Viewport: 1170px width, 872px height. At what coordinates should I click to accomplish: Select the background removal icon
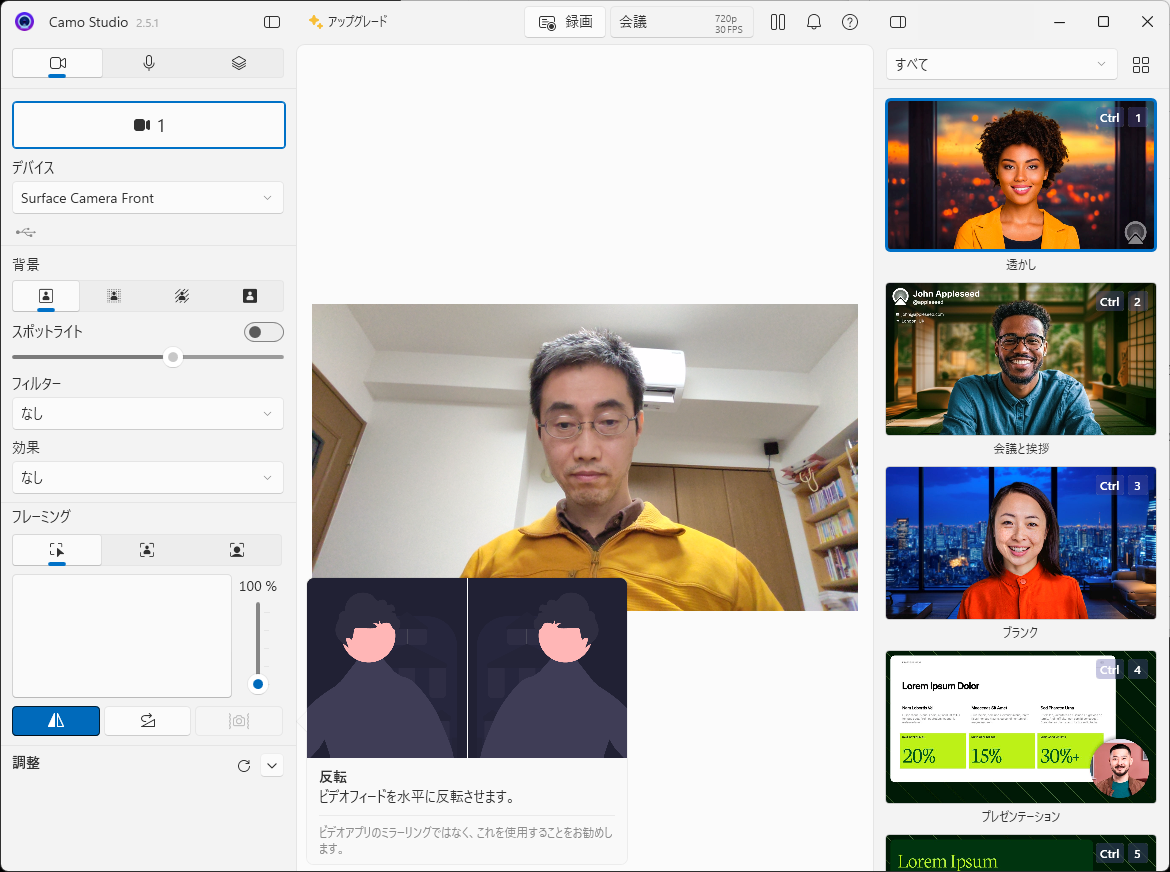click(181, 296)
